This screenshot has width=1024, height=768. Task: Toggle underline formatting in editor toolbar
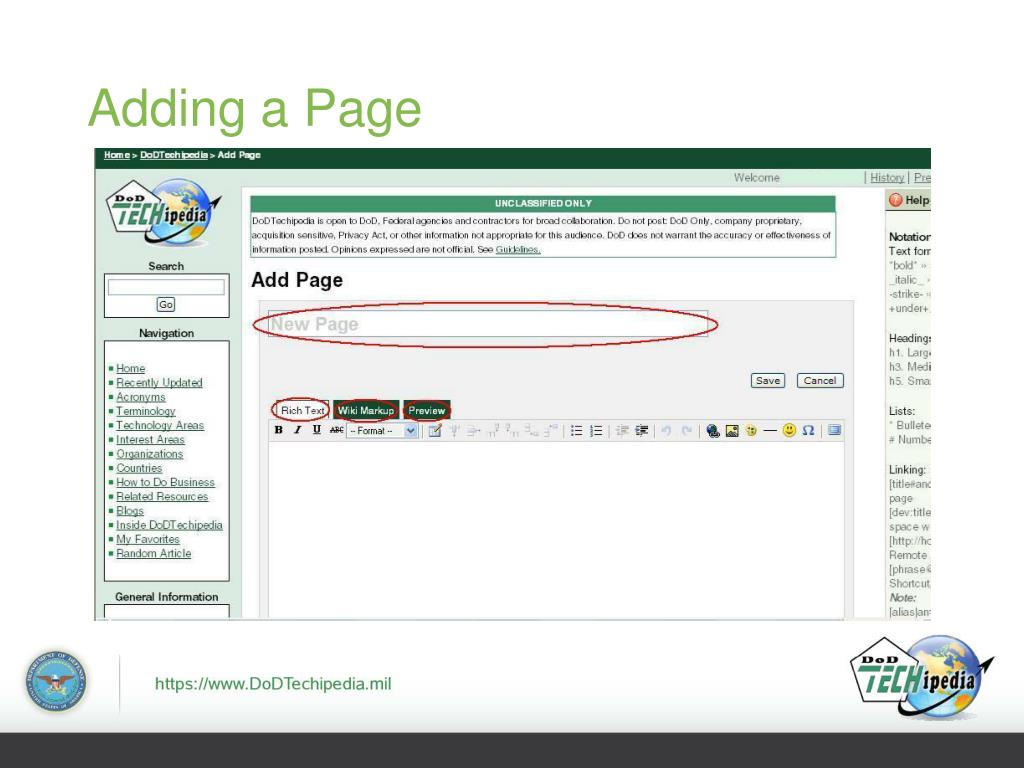click(x=317, y=430)
